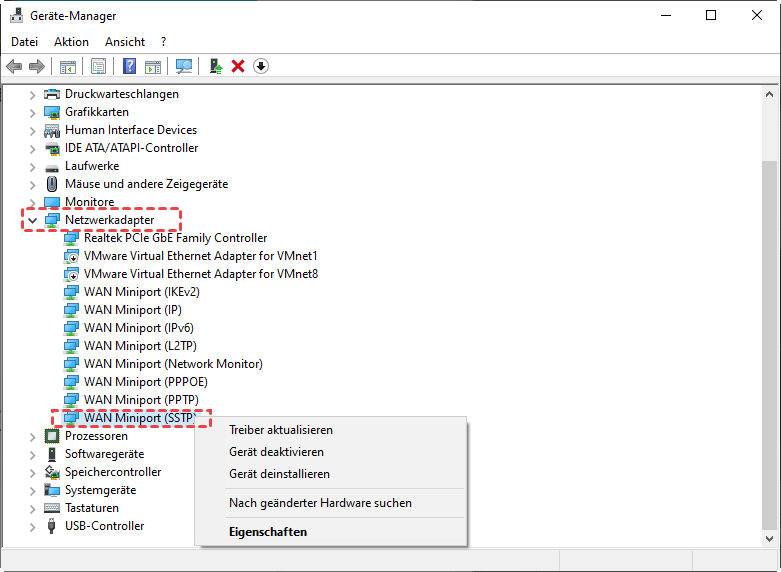Click the Realtek PCIe GbE Family Controller icon

coord(71,238)
